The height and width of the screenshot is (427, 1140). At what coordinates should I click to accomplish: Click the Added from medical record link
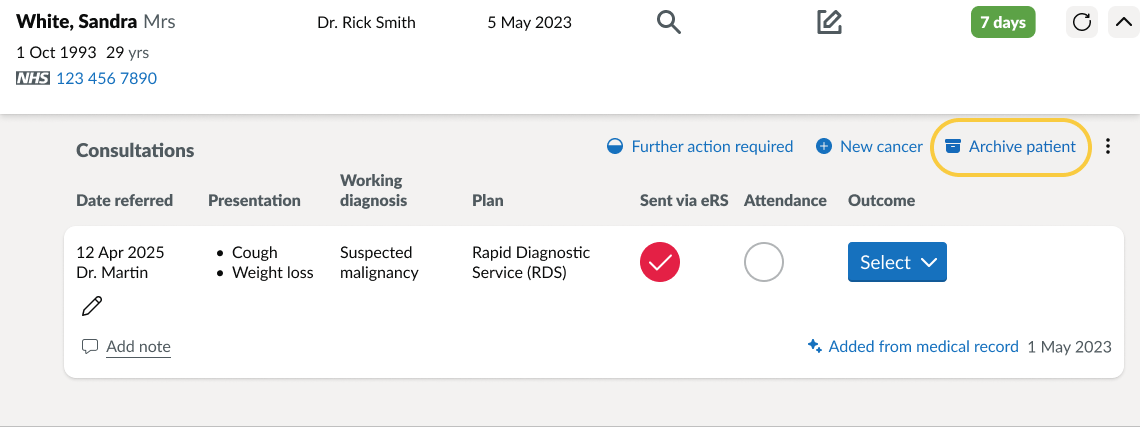point(923,346)
